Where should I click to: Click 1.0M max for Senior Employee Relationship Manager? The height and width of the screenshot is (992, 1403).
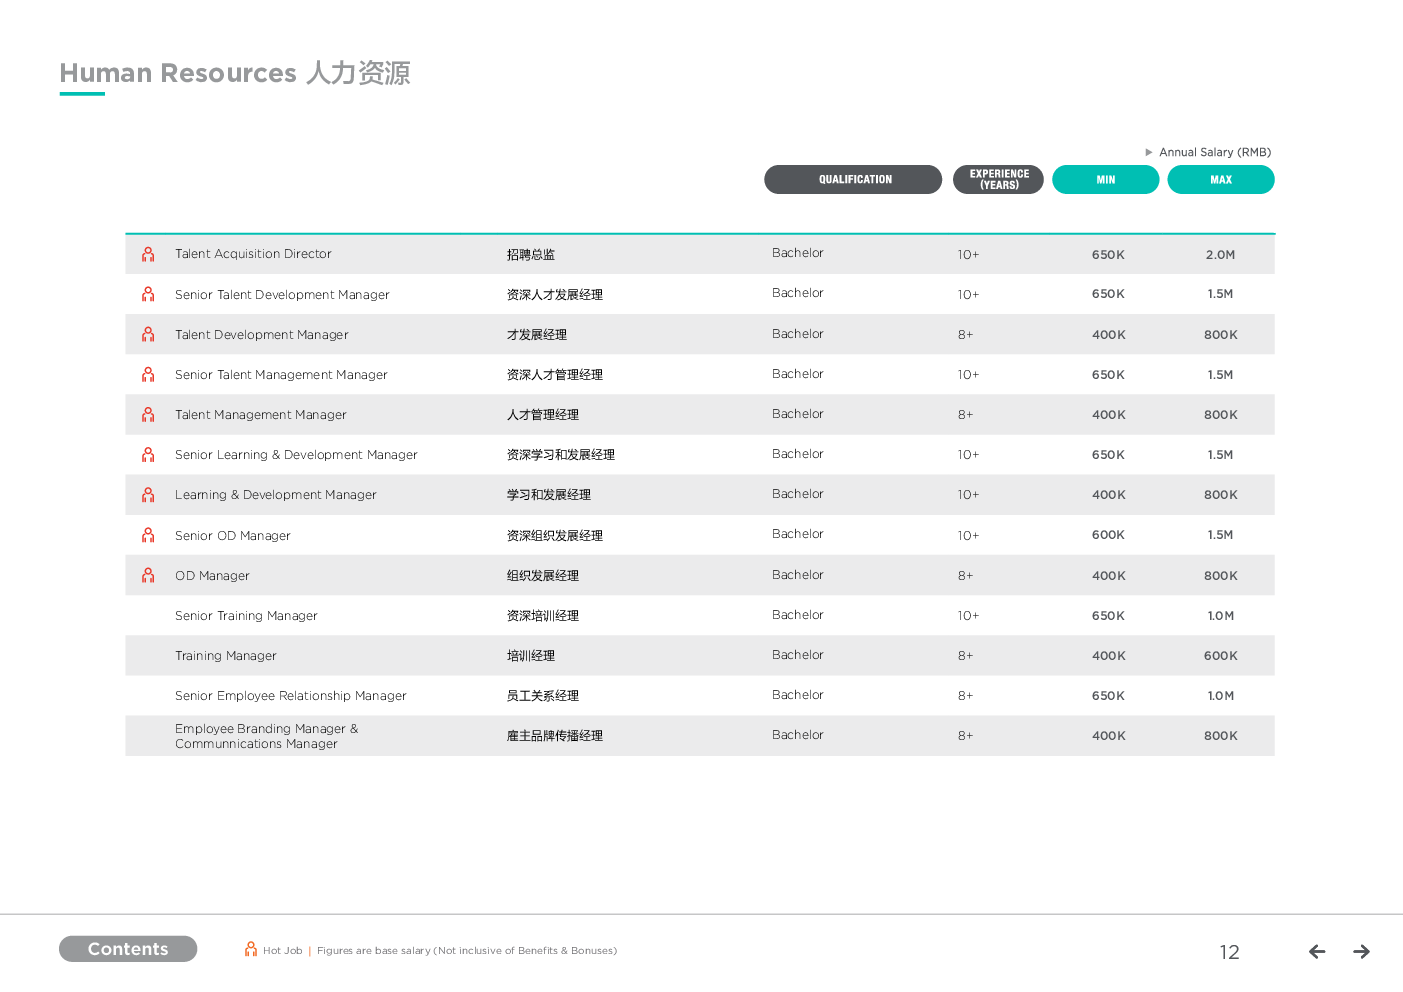coord(1221,696)
